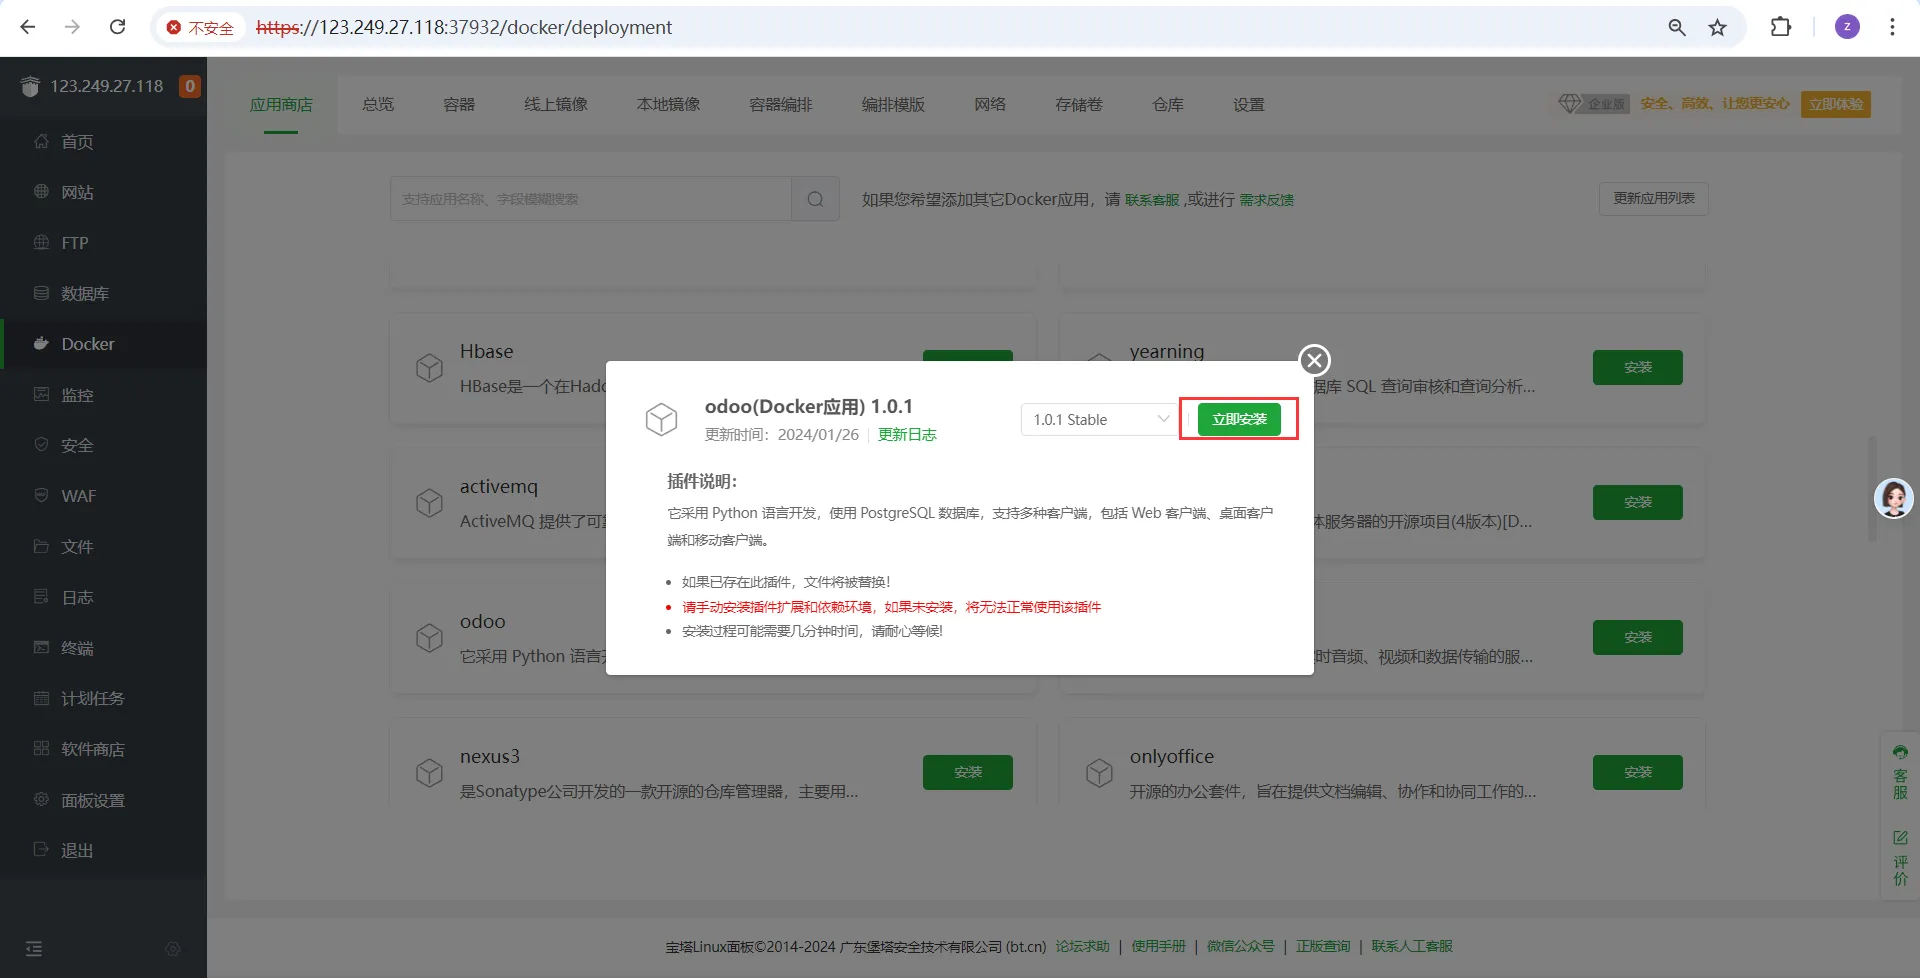
Task: Switch to the 本地镜像 tab
Action: (x=669, y=105)
